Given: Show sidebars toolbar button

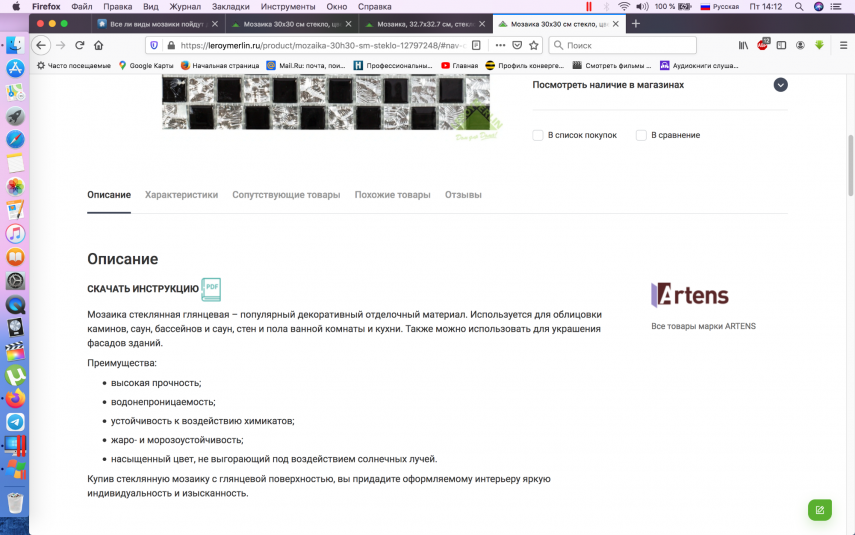Looking at the screenshot, I should coord(781,45).
